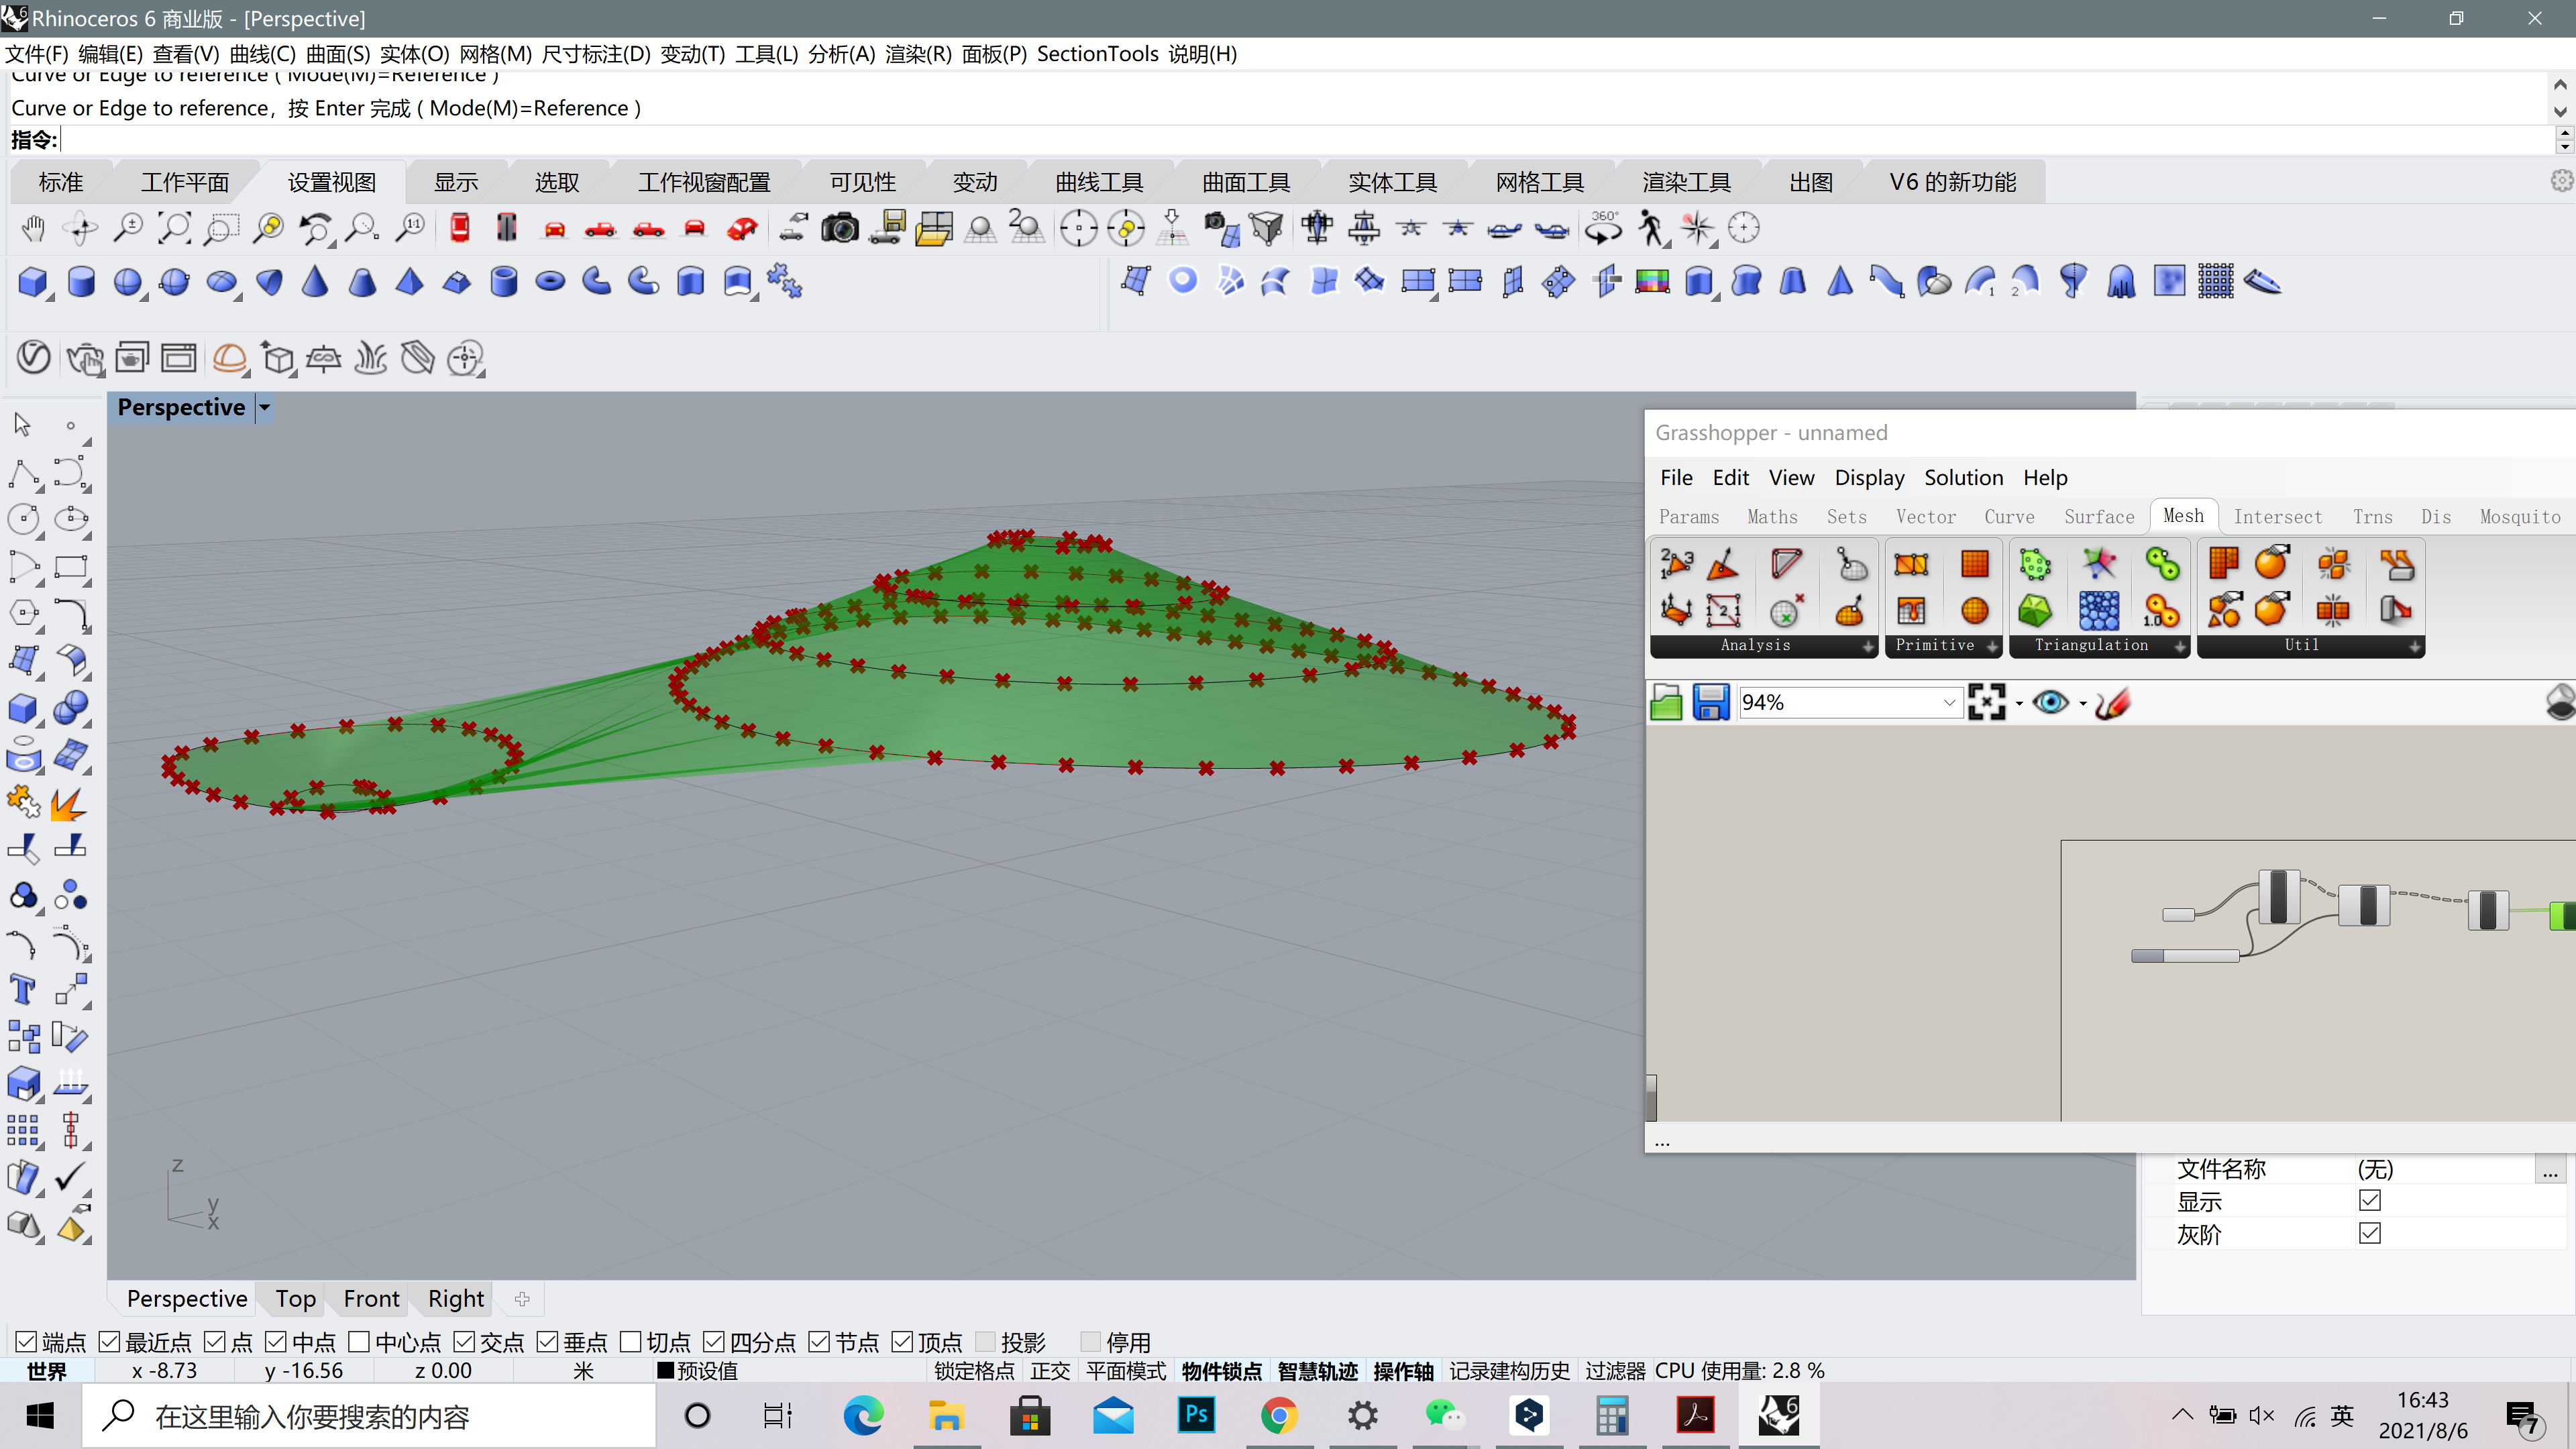Click the Text object tool in left sidebar
The height and width of the screenshot is (1449, 2576).
point(23,990)
